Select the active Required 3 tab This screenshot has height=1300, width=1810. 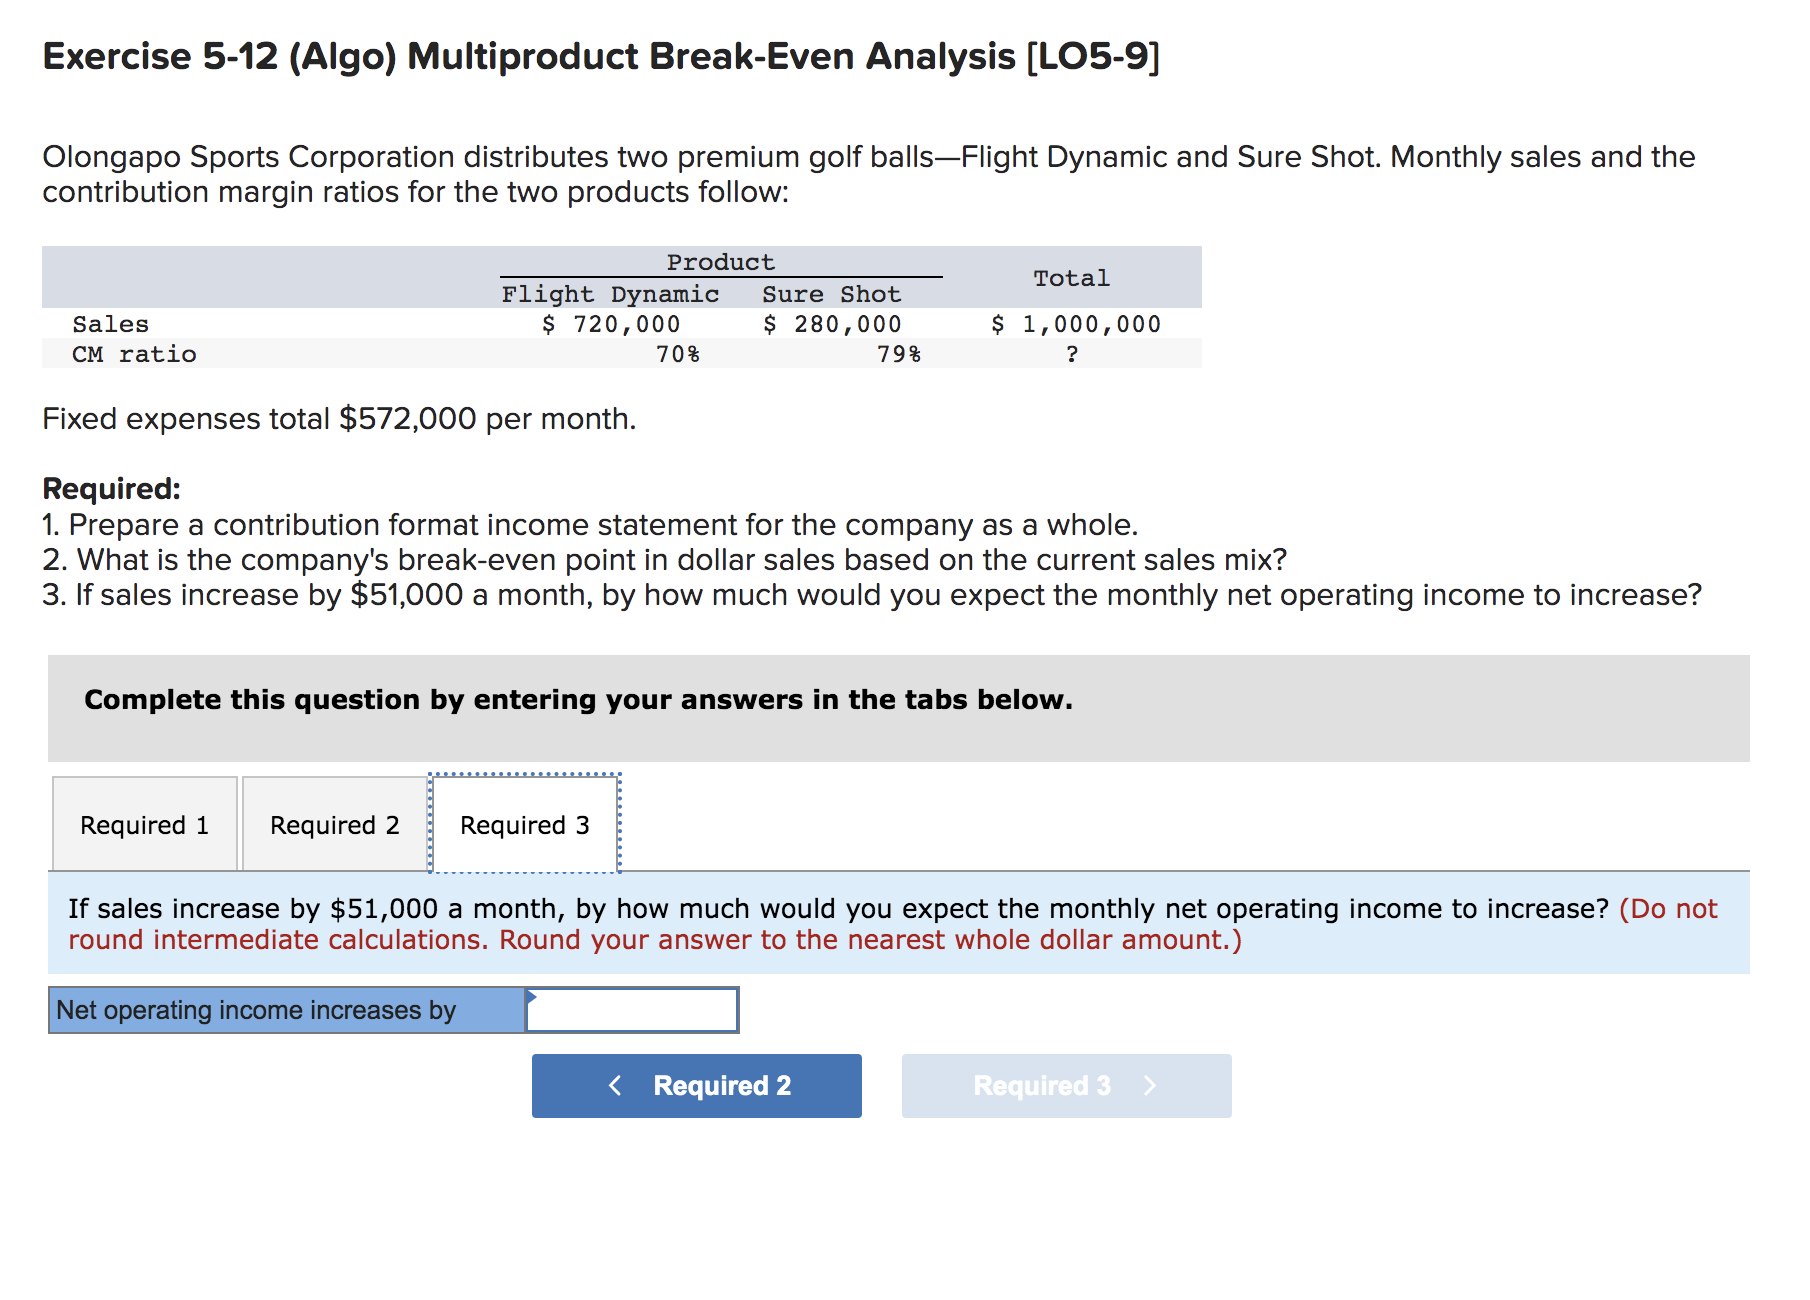pyautogui.click(x=524, y=823)
